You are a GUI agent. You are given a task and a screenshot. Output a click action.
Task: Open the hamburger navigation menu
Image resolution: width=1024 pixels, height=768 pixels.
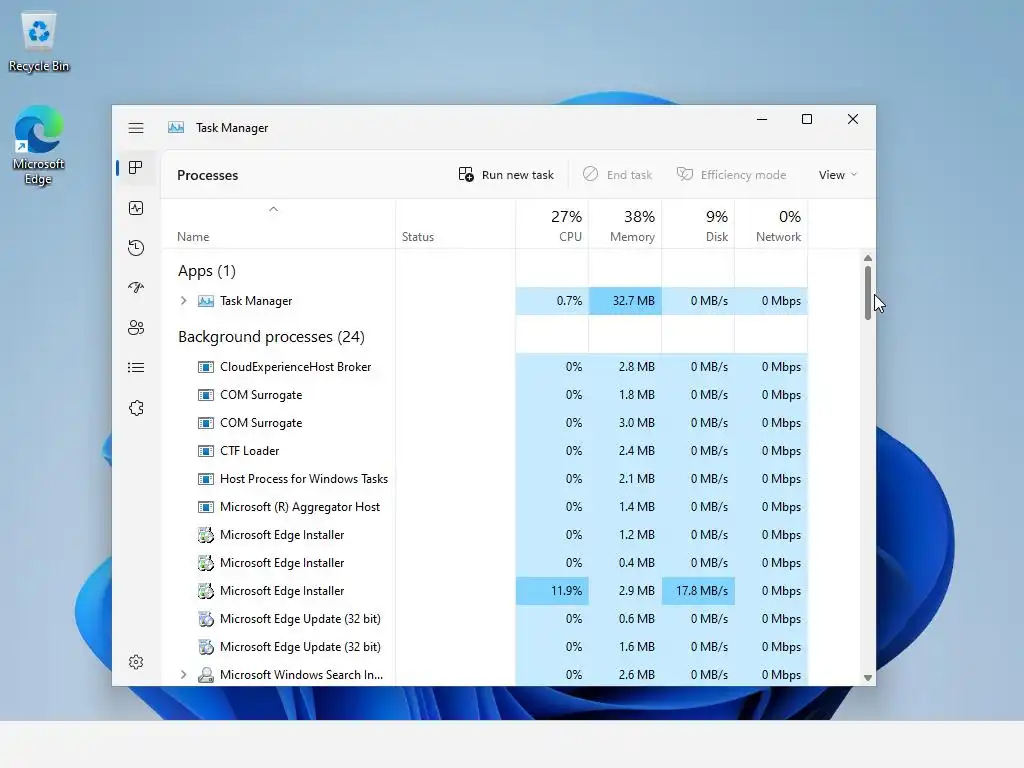(136, 128)
